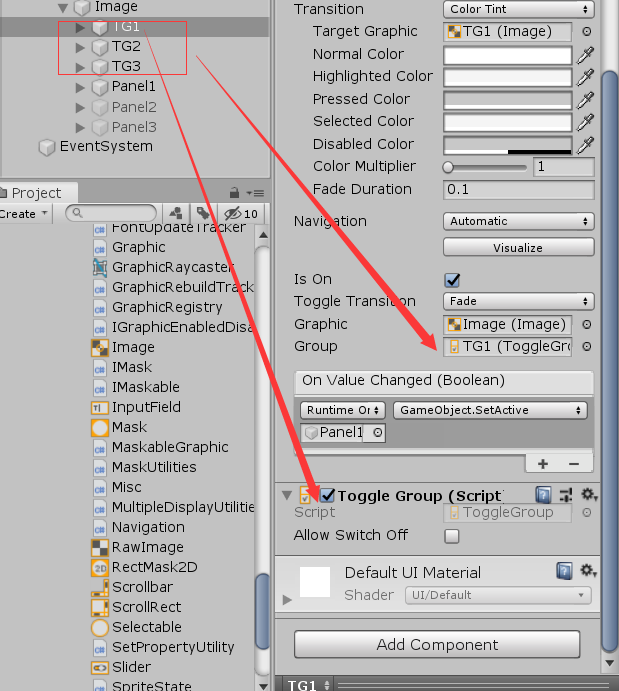Open object picker for Target Graphic
The height and width of the screenshot is (691, 619).
(587, 31)
